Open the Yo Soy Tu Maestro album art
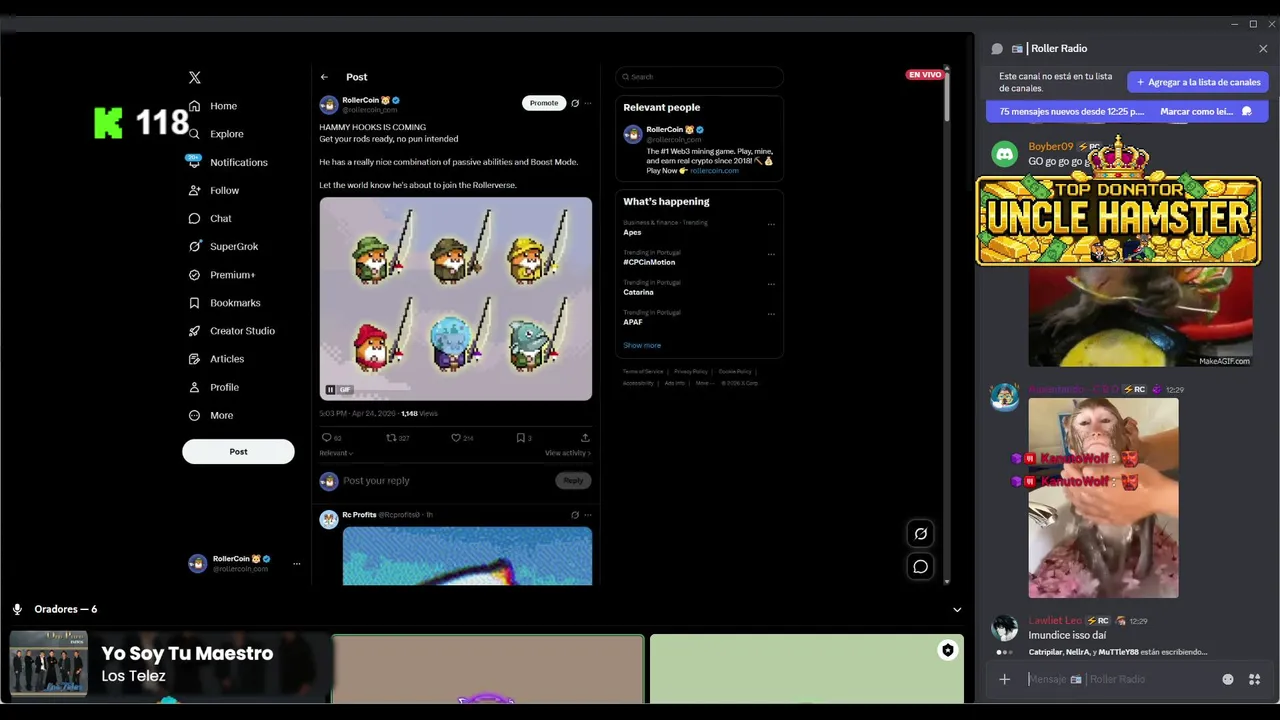This screenshot has height=720, width=1280. pyautogui.click(x=49, y=663)
